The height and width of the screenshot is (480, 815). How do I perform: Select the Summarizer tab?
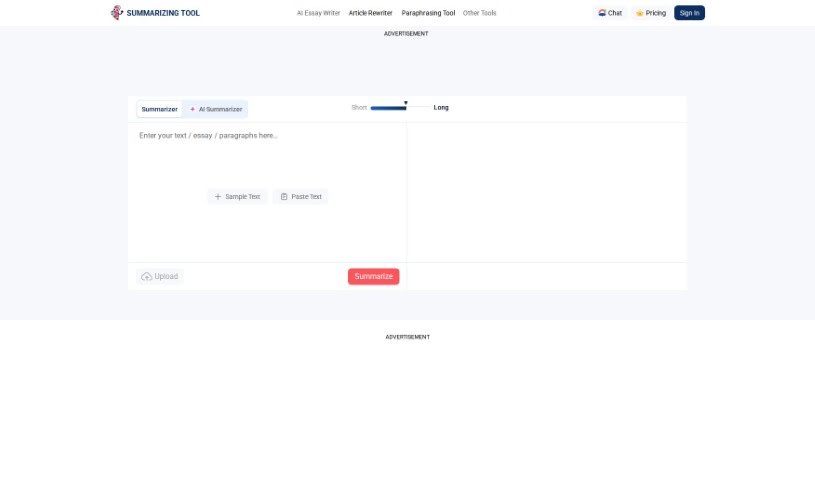tap(160, 109)
